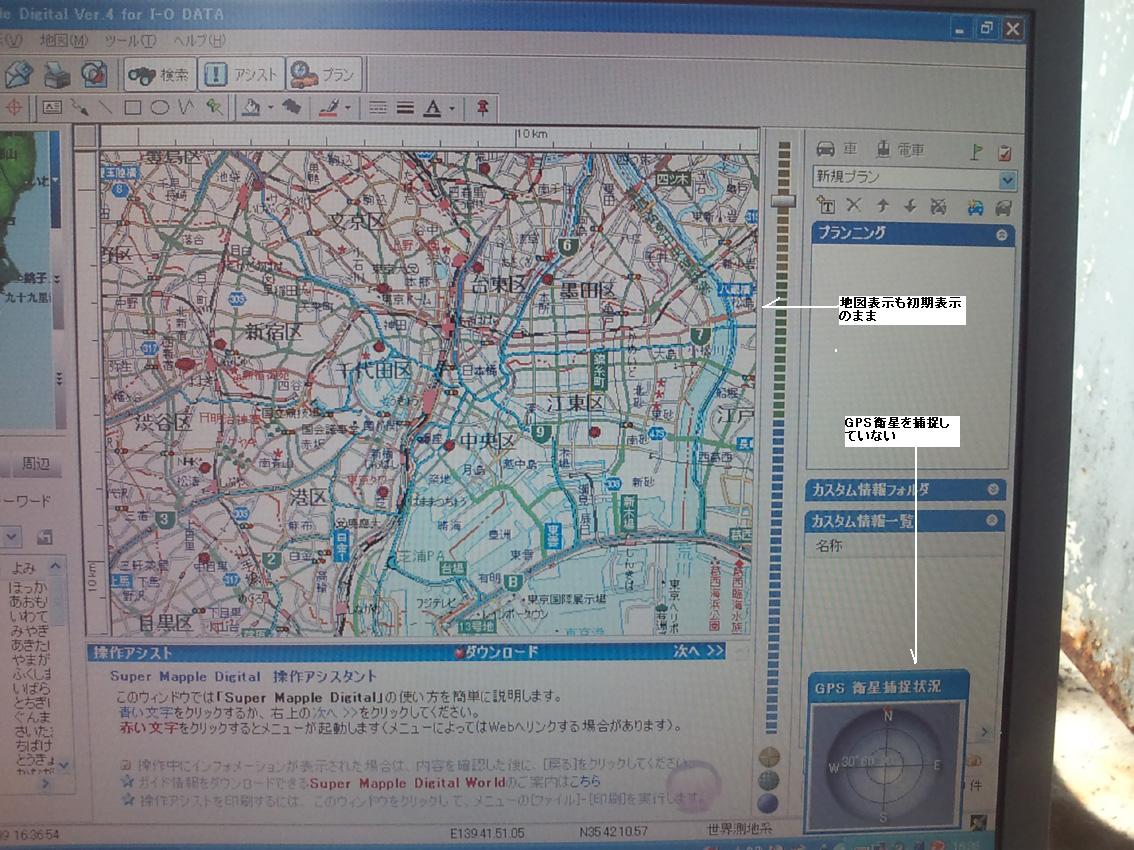Select the 車 (car) travel mode

(x=837, y=149)
